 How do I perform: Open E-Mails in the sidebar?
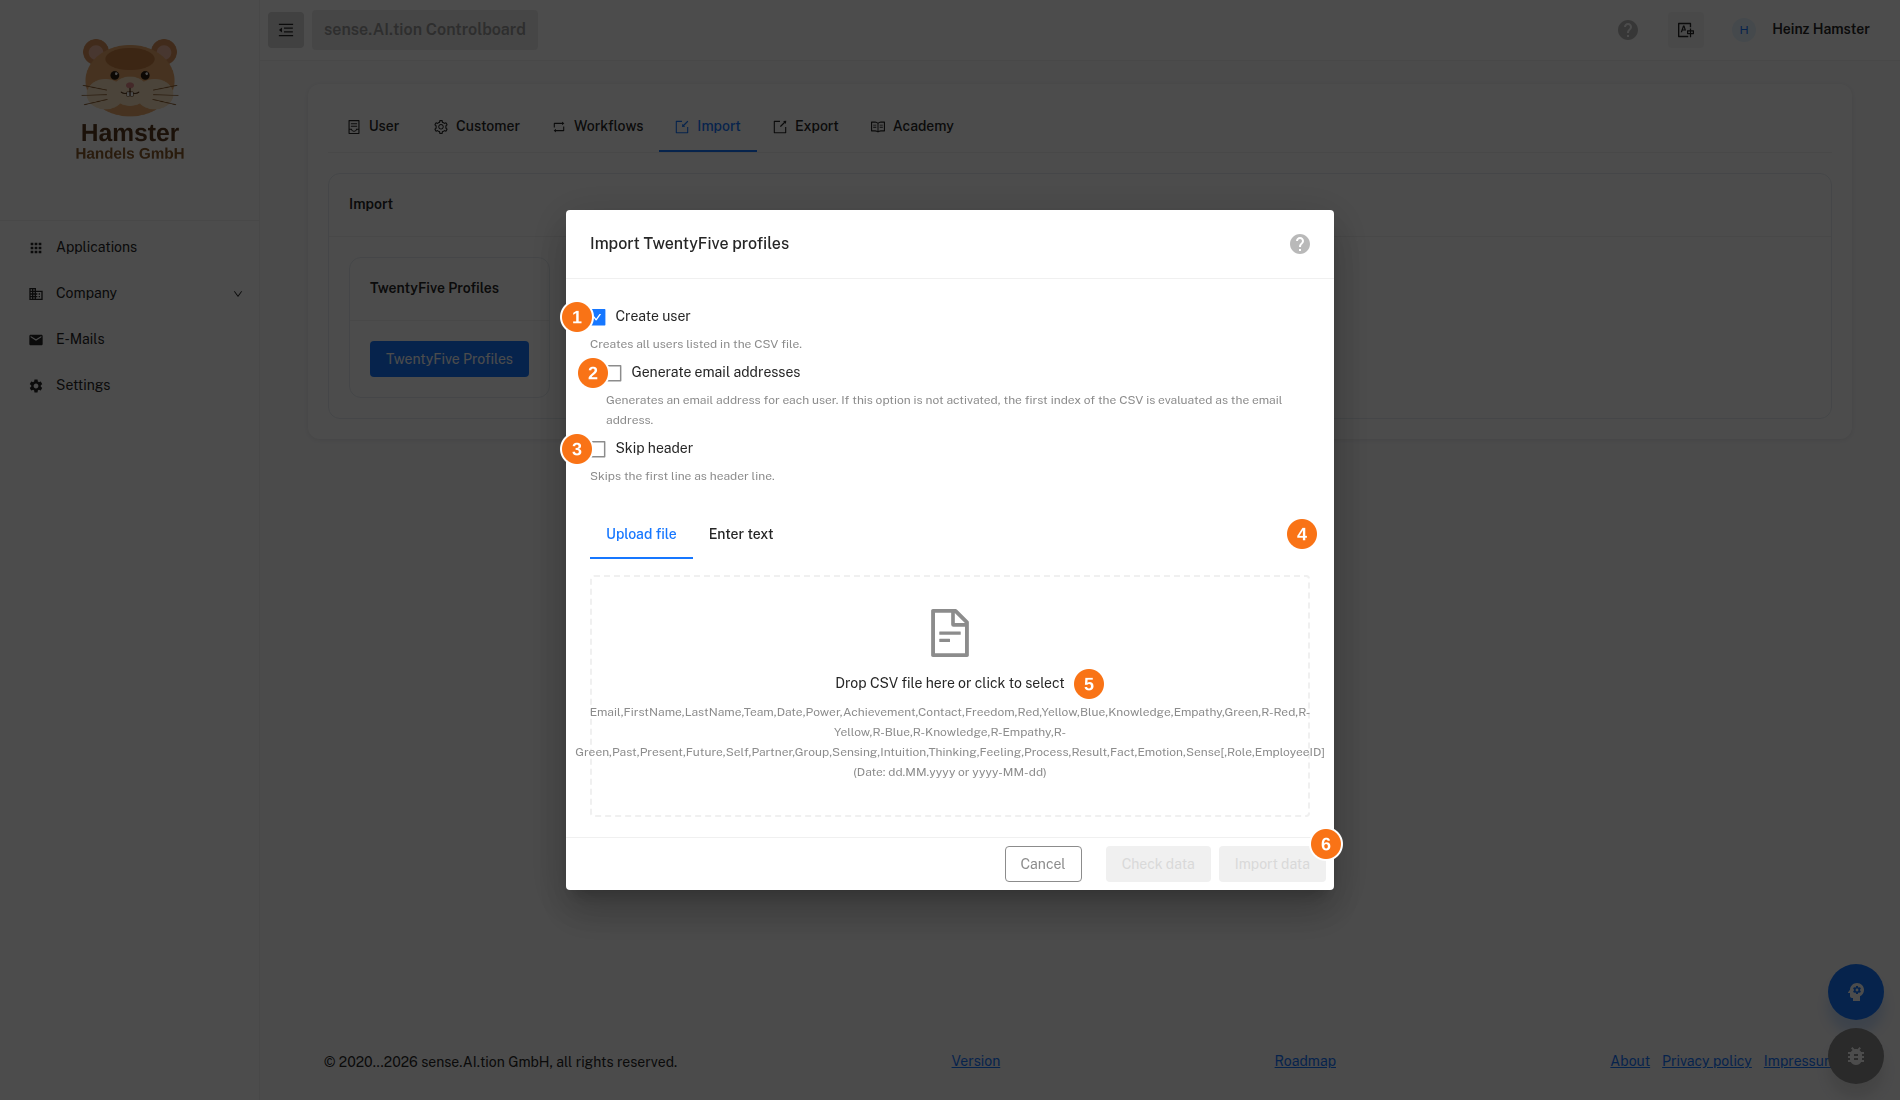coord(80,339)
